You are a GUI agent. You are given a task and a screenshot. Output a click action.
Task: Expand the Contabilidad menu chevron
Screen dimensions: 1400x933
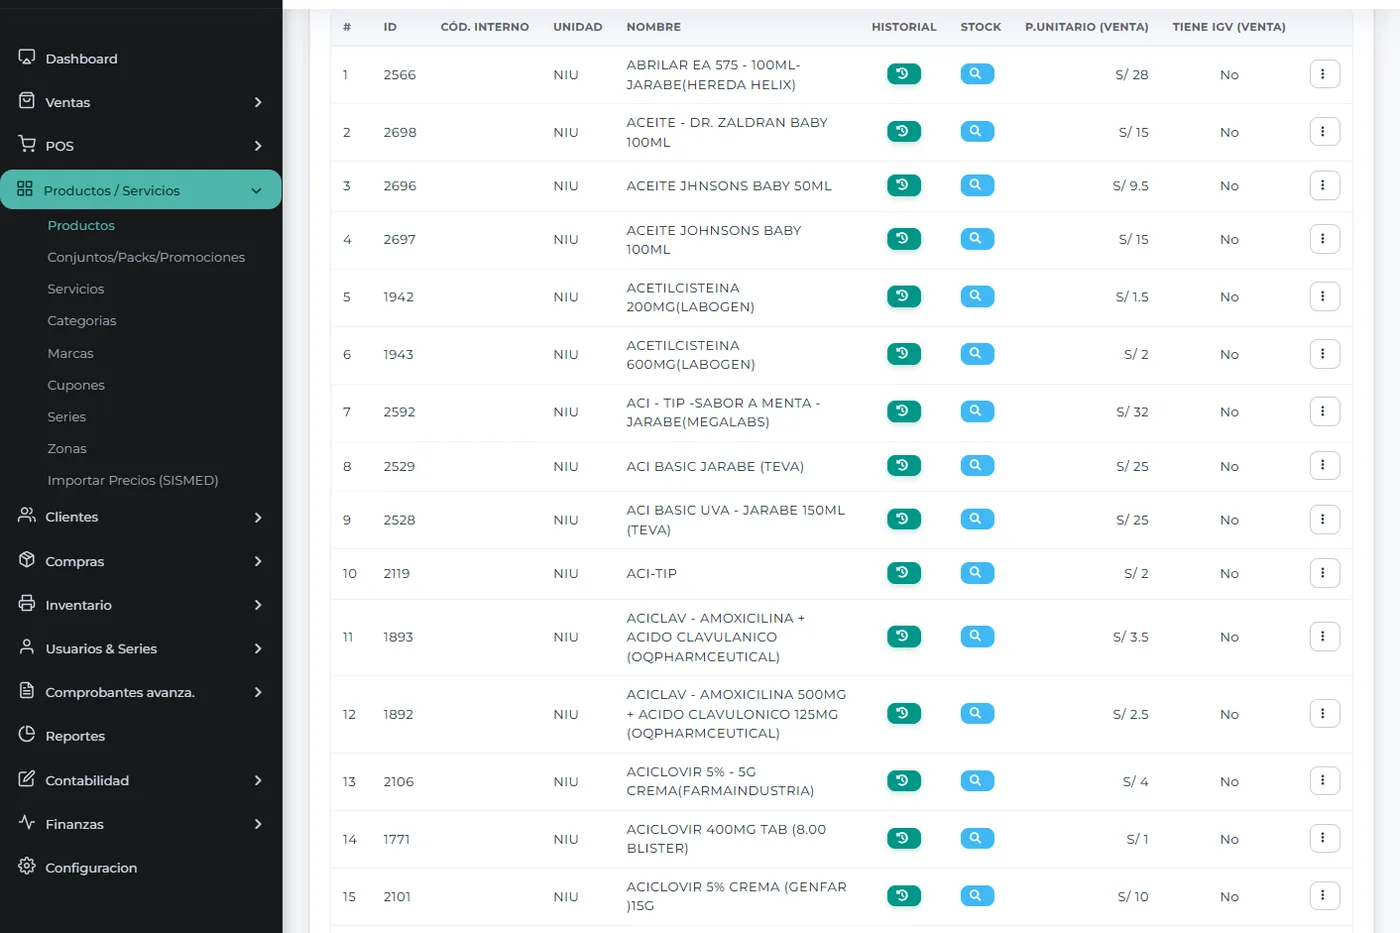pyautogui.click(x=258, y=780)
